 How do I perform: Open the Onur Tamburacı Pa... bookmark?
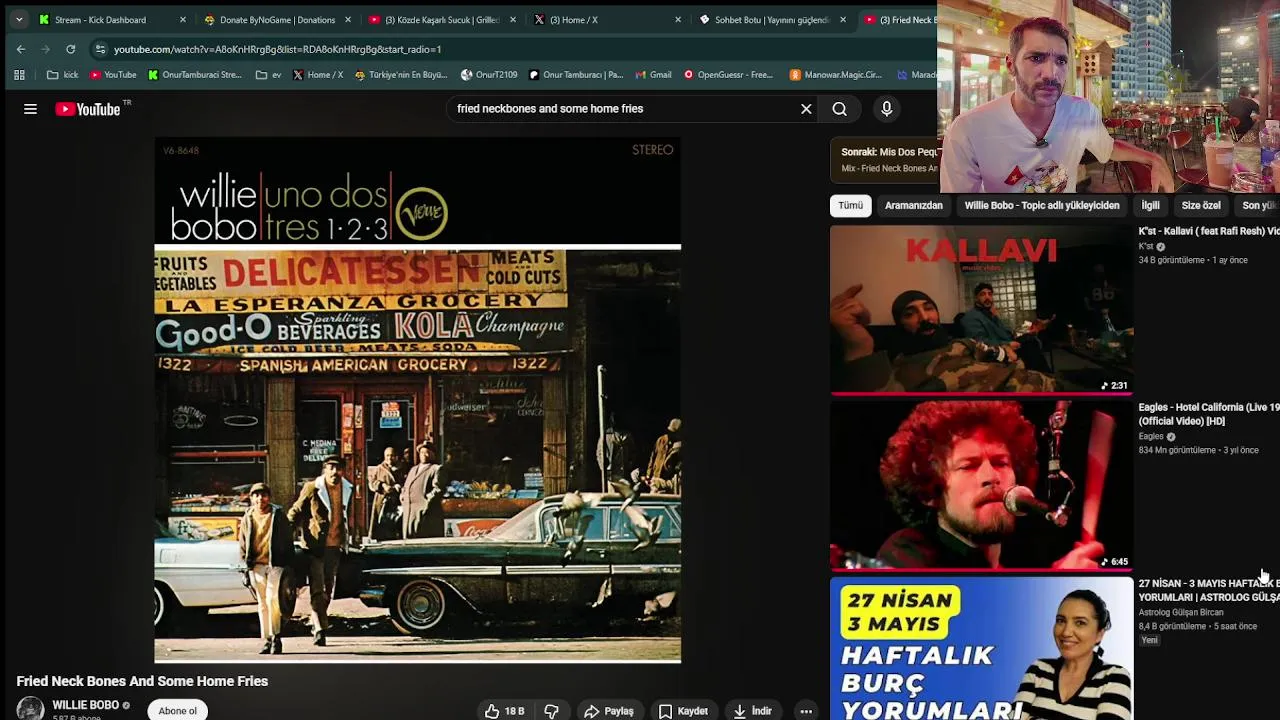click(x=575, y=74)
